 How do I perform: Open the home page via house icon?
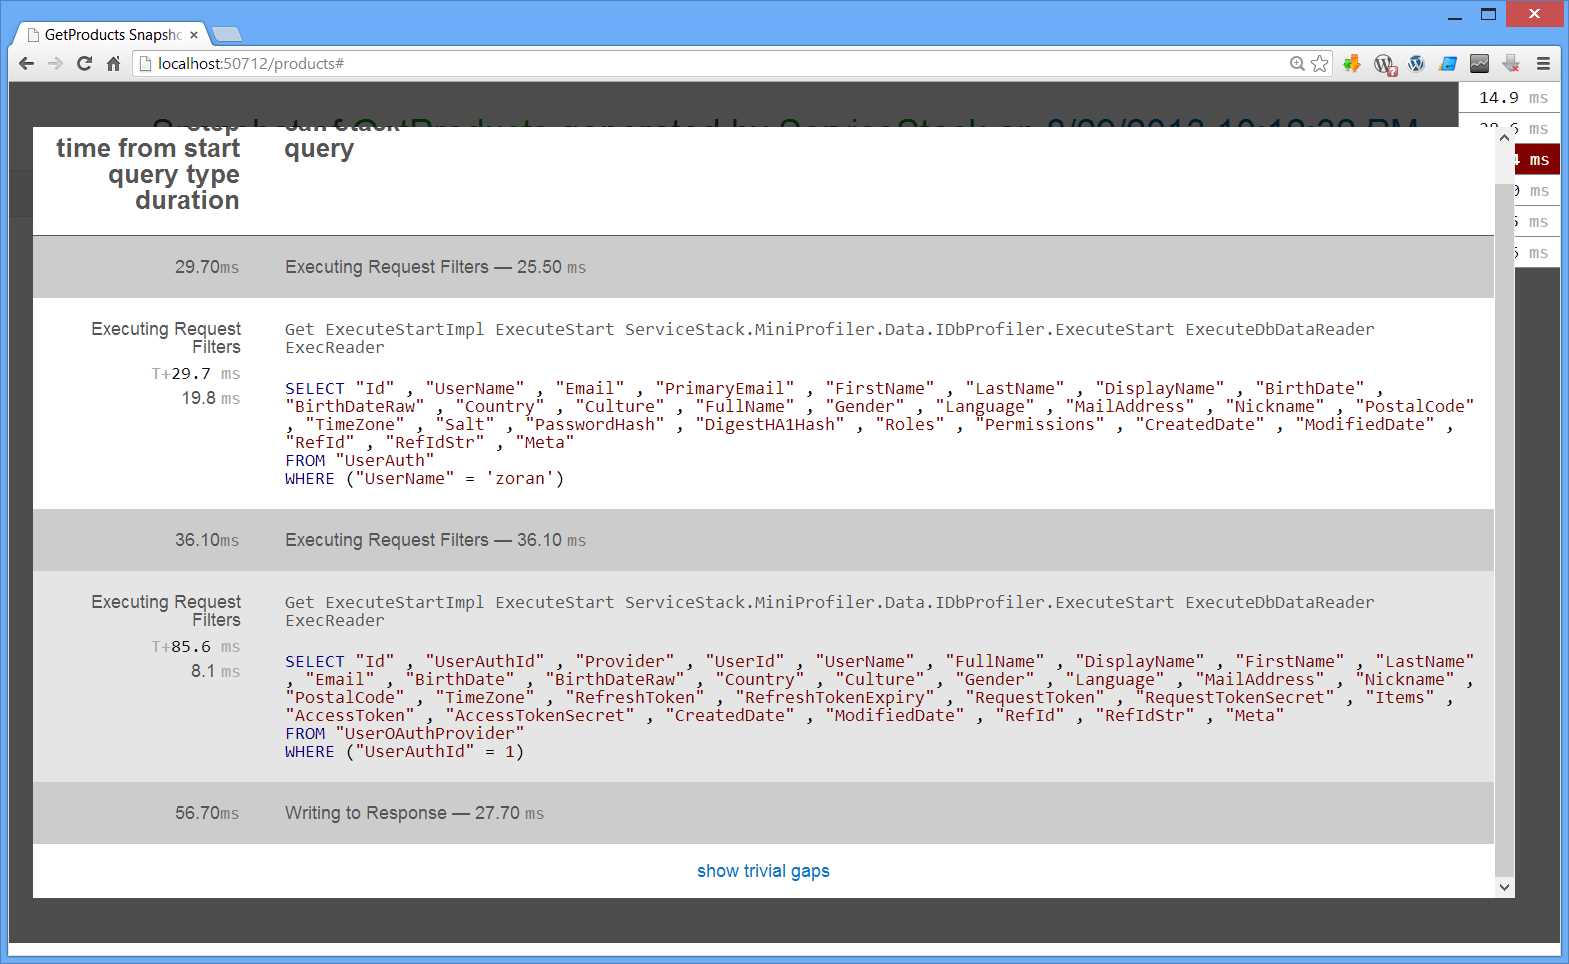(113, 63)
